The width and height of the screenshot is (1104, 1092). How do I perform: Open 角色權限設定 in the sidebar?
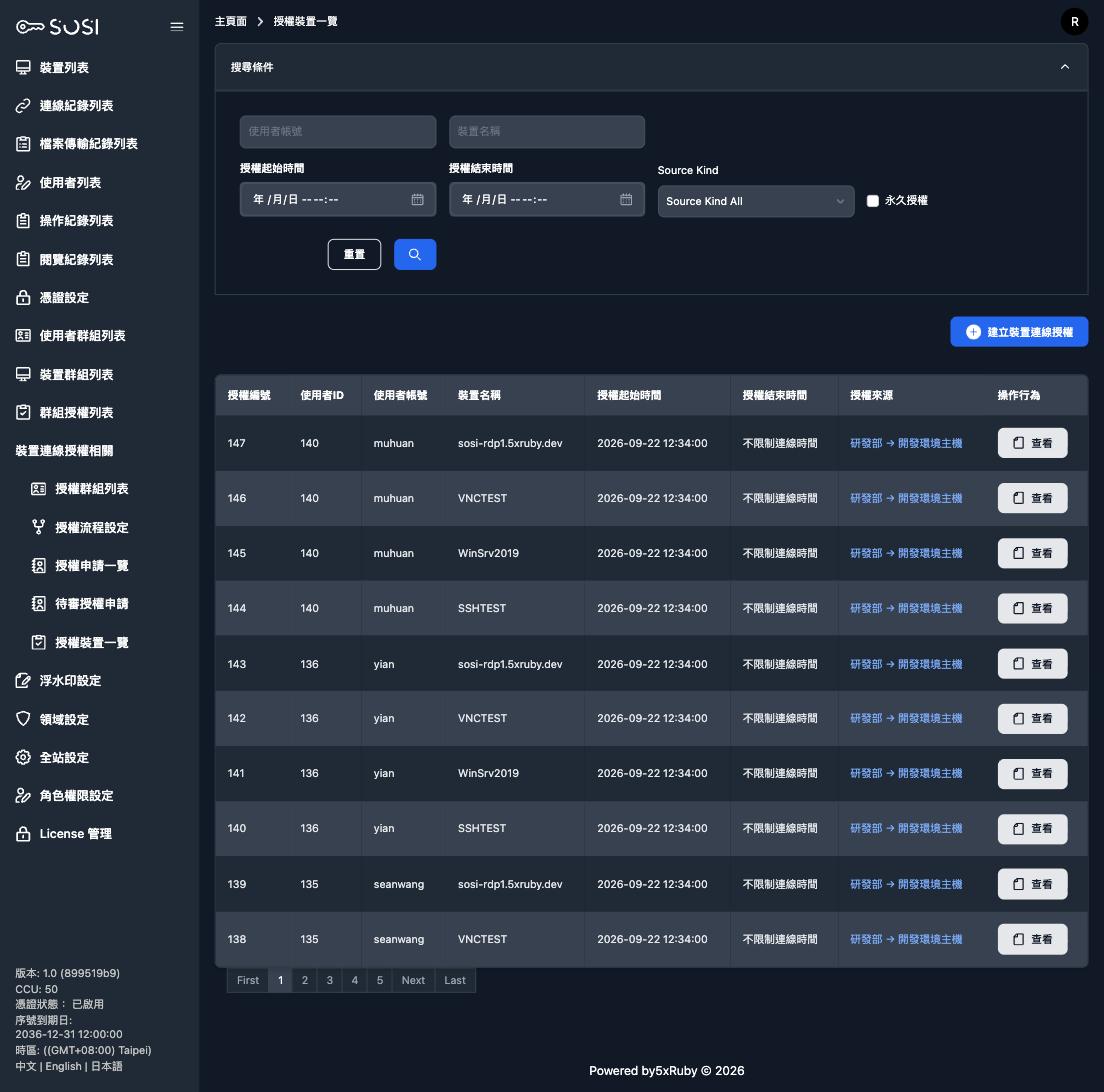pyautogui.click(x=76, y=796)
